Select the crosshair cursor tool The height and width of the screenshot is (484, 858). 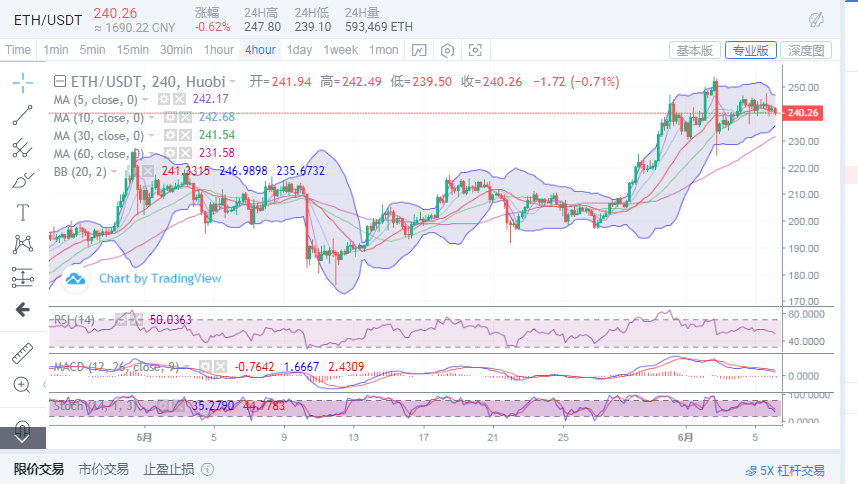click(22, 83)
